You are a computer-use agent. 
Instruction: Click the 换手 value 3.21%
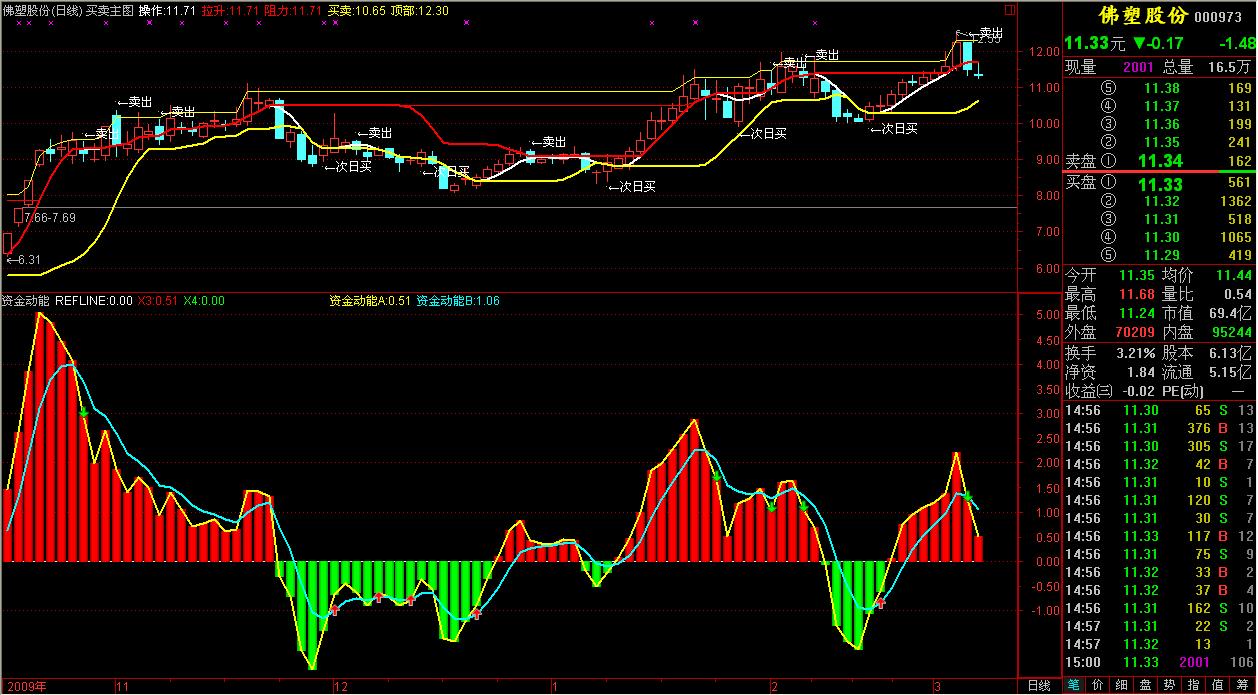click(x=1135, y=354)
